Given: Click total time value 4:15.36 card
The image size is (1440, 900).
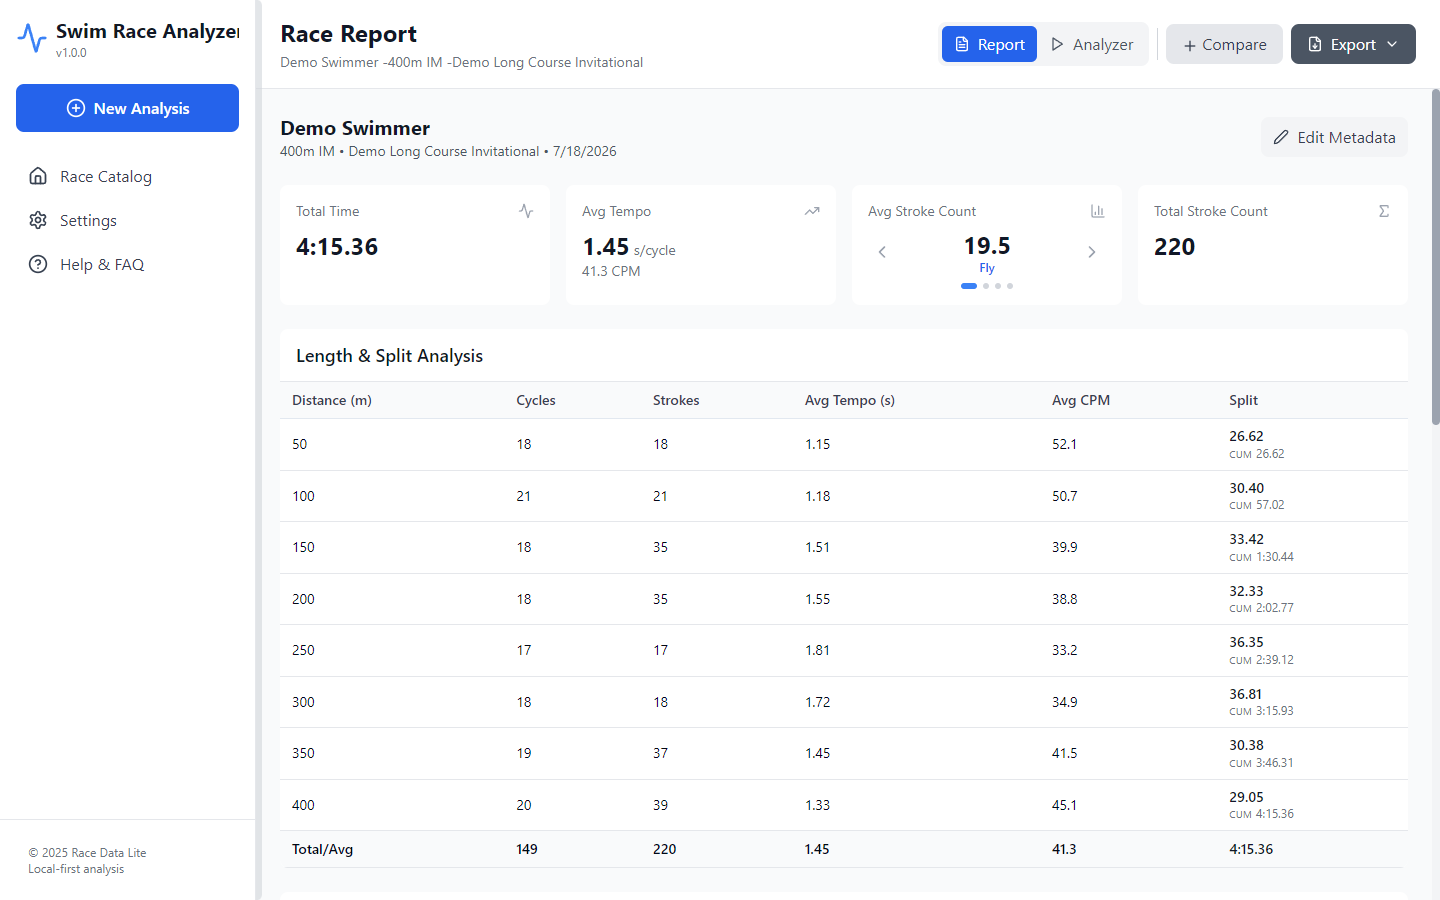Looking at the screenshot, I should (x=337, y=247).
